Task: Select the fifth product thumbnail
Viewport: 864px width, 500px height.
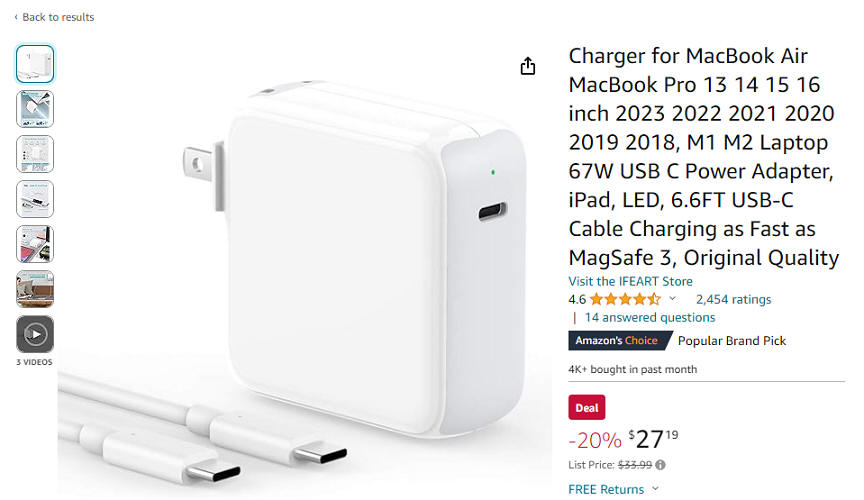Action: [x=35, y=244]
